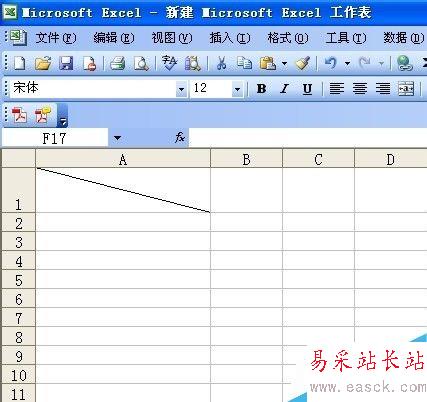427x402 pixels.
Task: Toggle italic formatting
Action: (284, 89)
